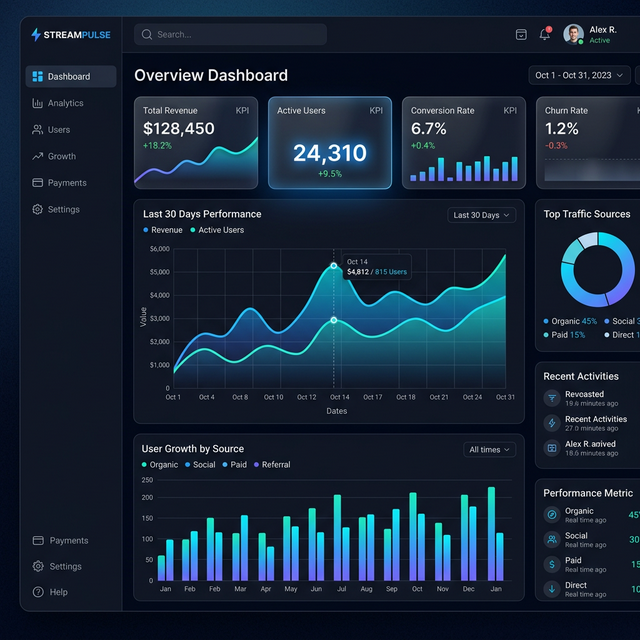Select the Active Users KPI card
This screenshot has width=640, height=640.
point(330,143)
